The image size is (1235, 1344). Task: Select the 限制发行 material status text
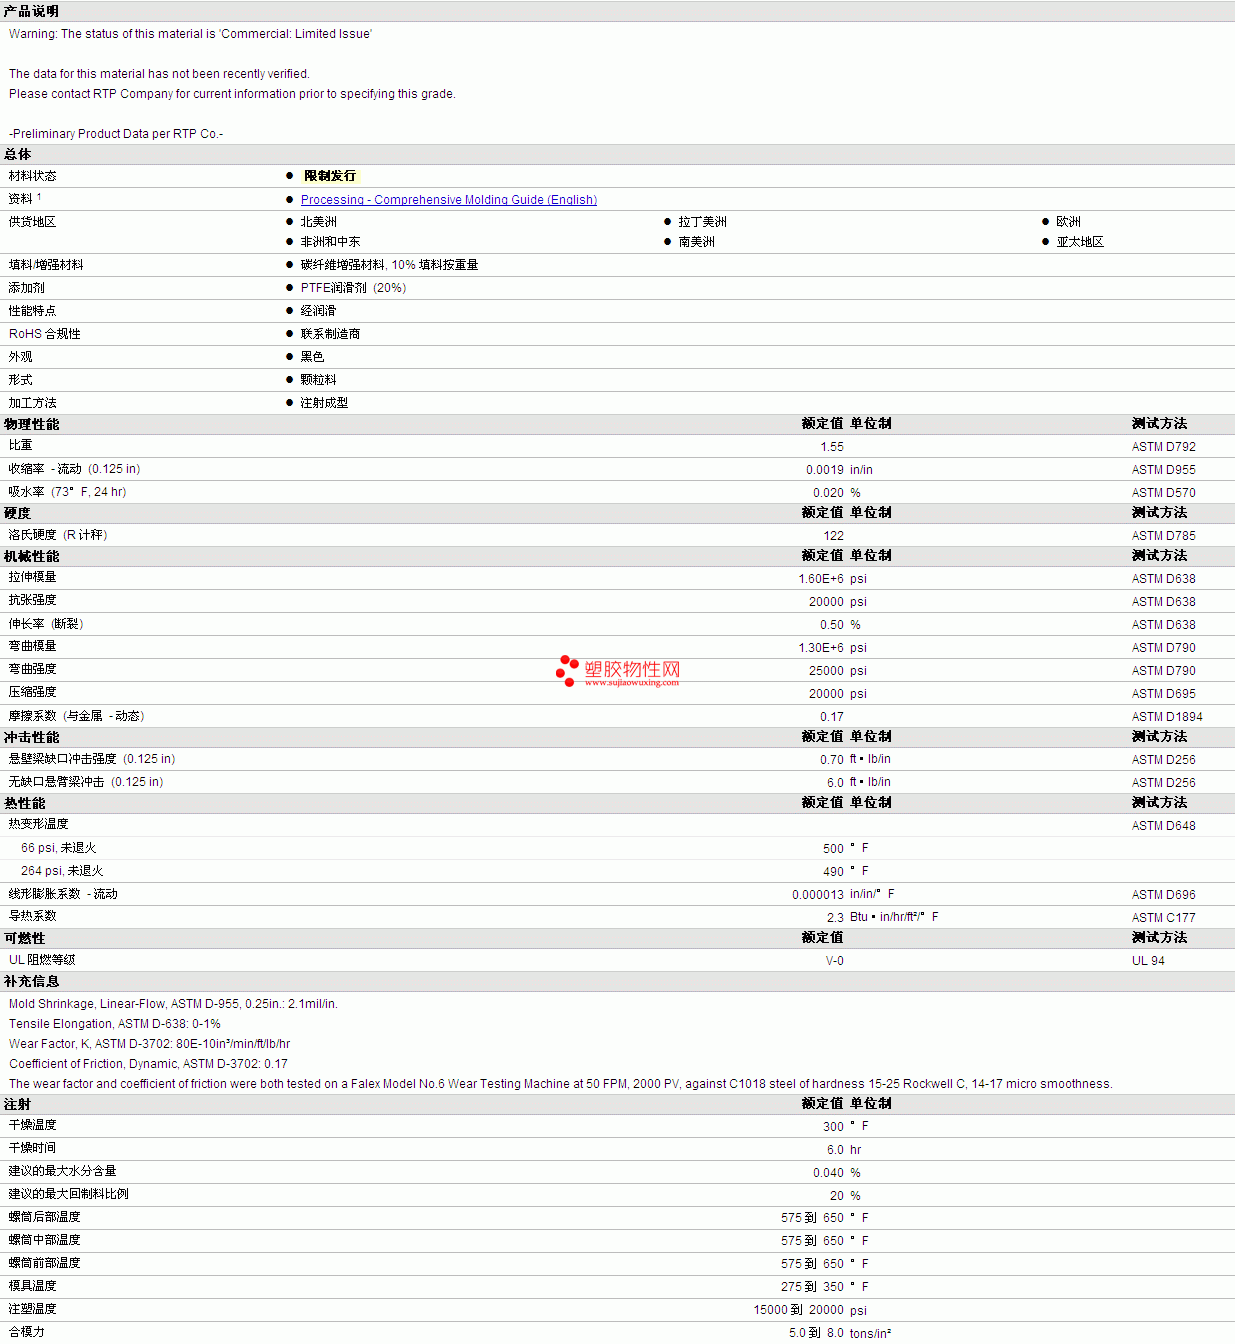point(330,176)
